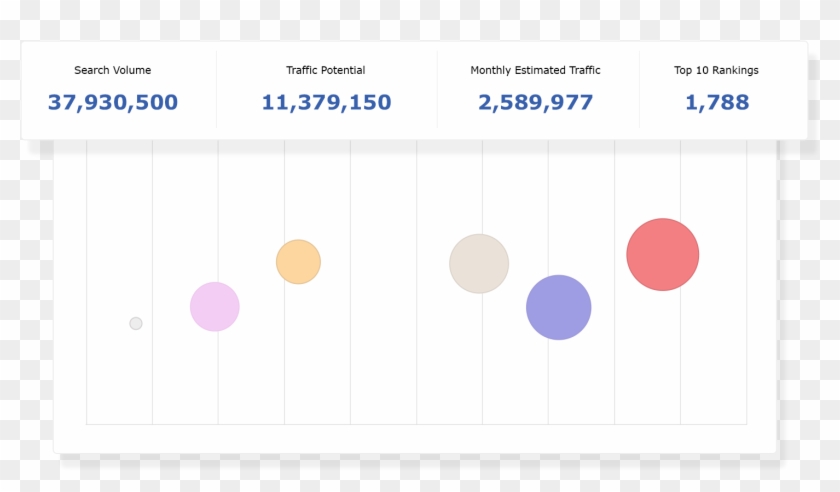Click divider between Traffic Potential and Monthly Estimated Traffic
840x492 pixels.
point(437,90)
